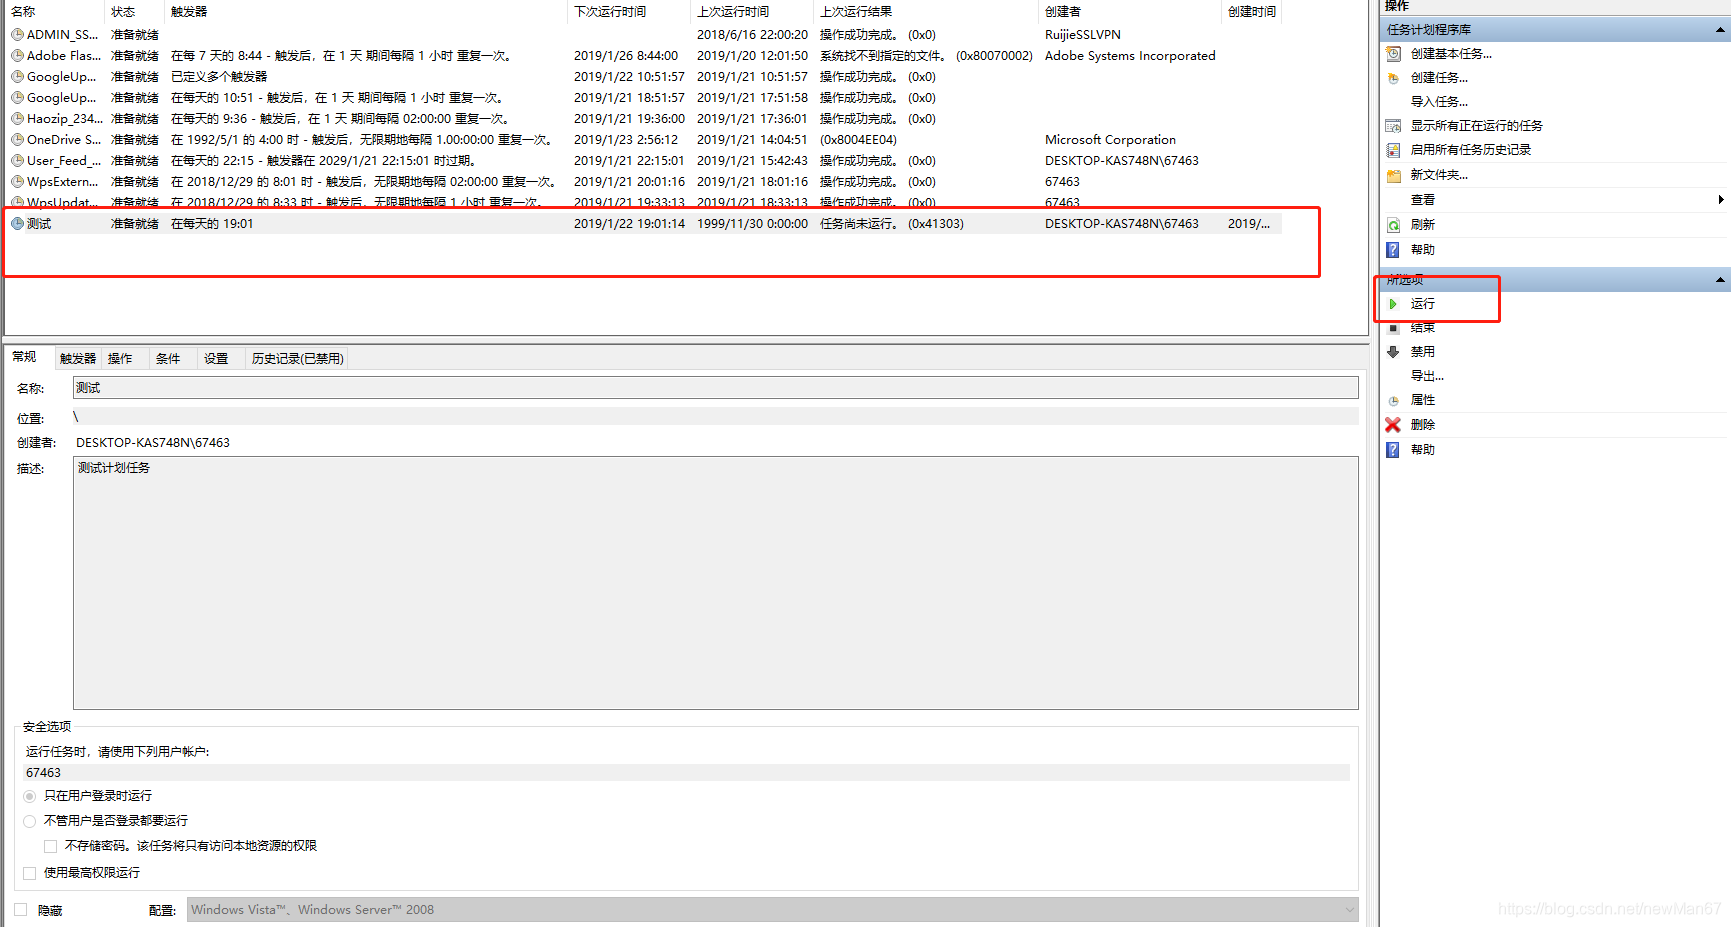Click 删除 action text

click(x=1422, y=425)
